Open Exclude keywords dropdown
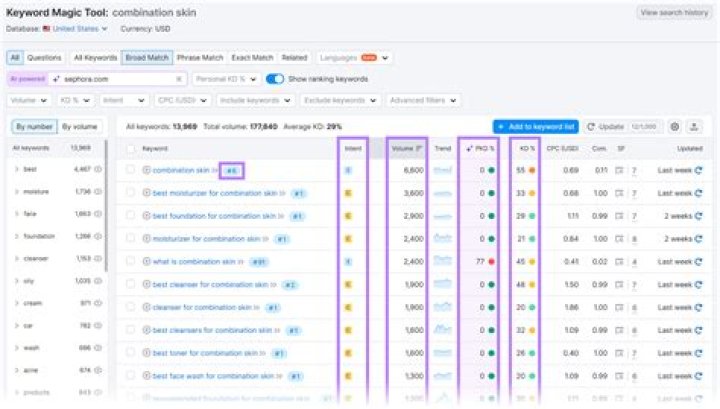The image size is (720, 409). (x=340, y=100)
